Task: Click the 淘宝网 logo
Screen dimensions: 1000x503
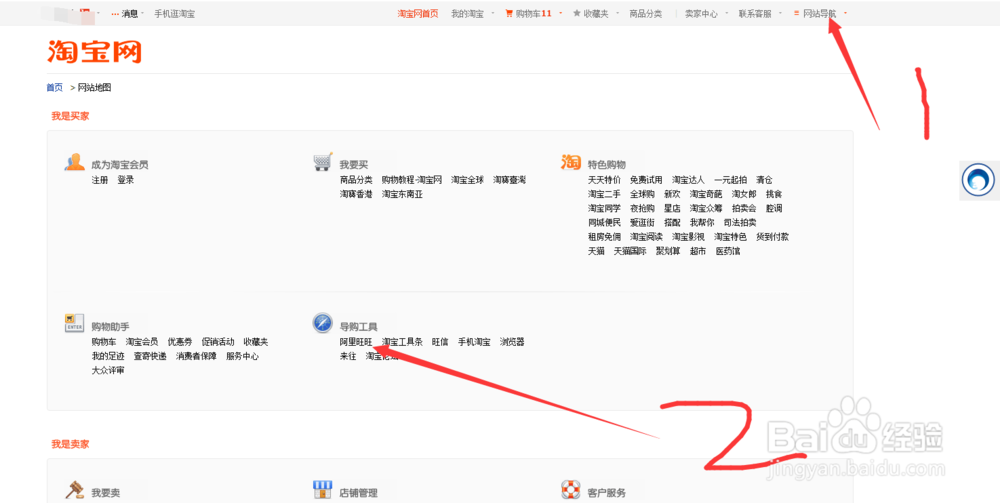Action: coord(94,52)
